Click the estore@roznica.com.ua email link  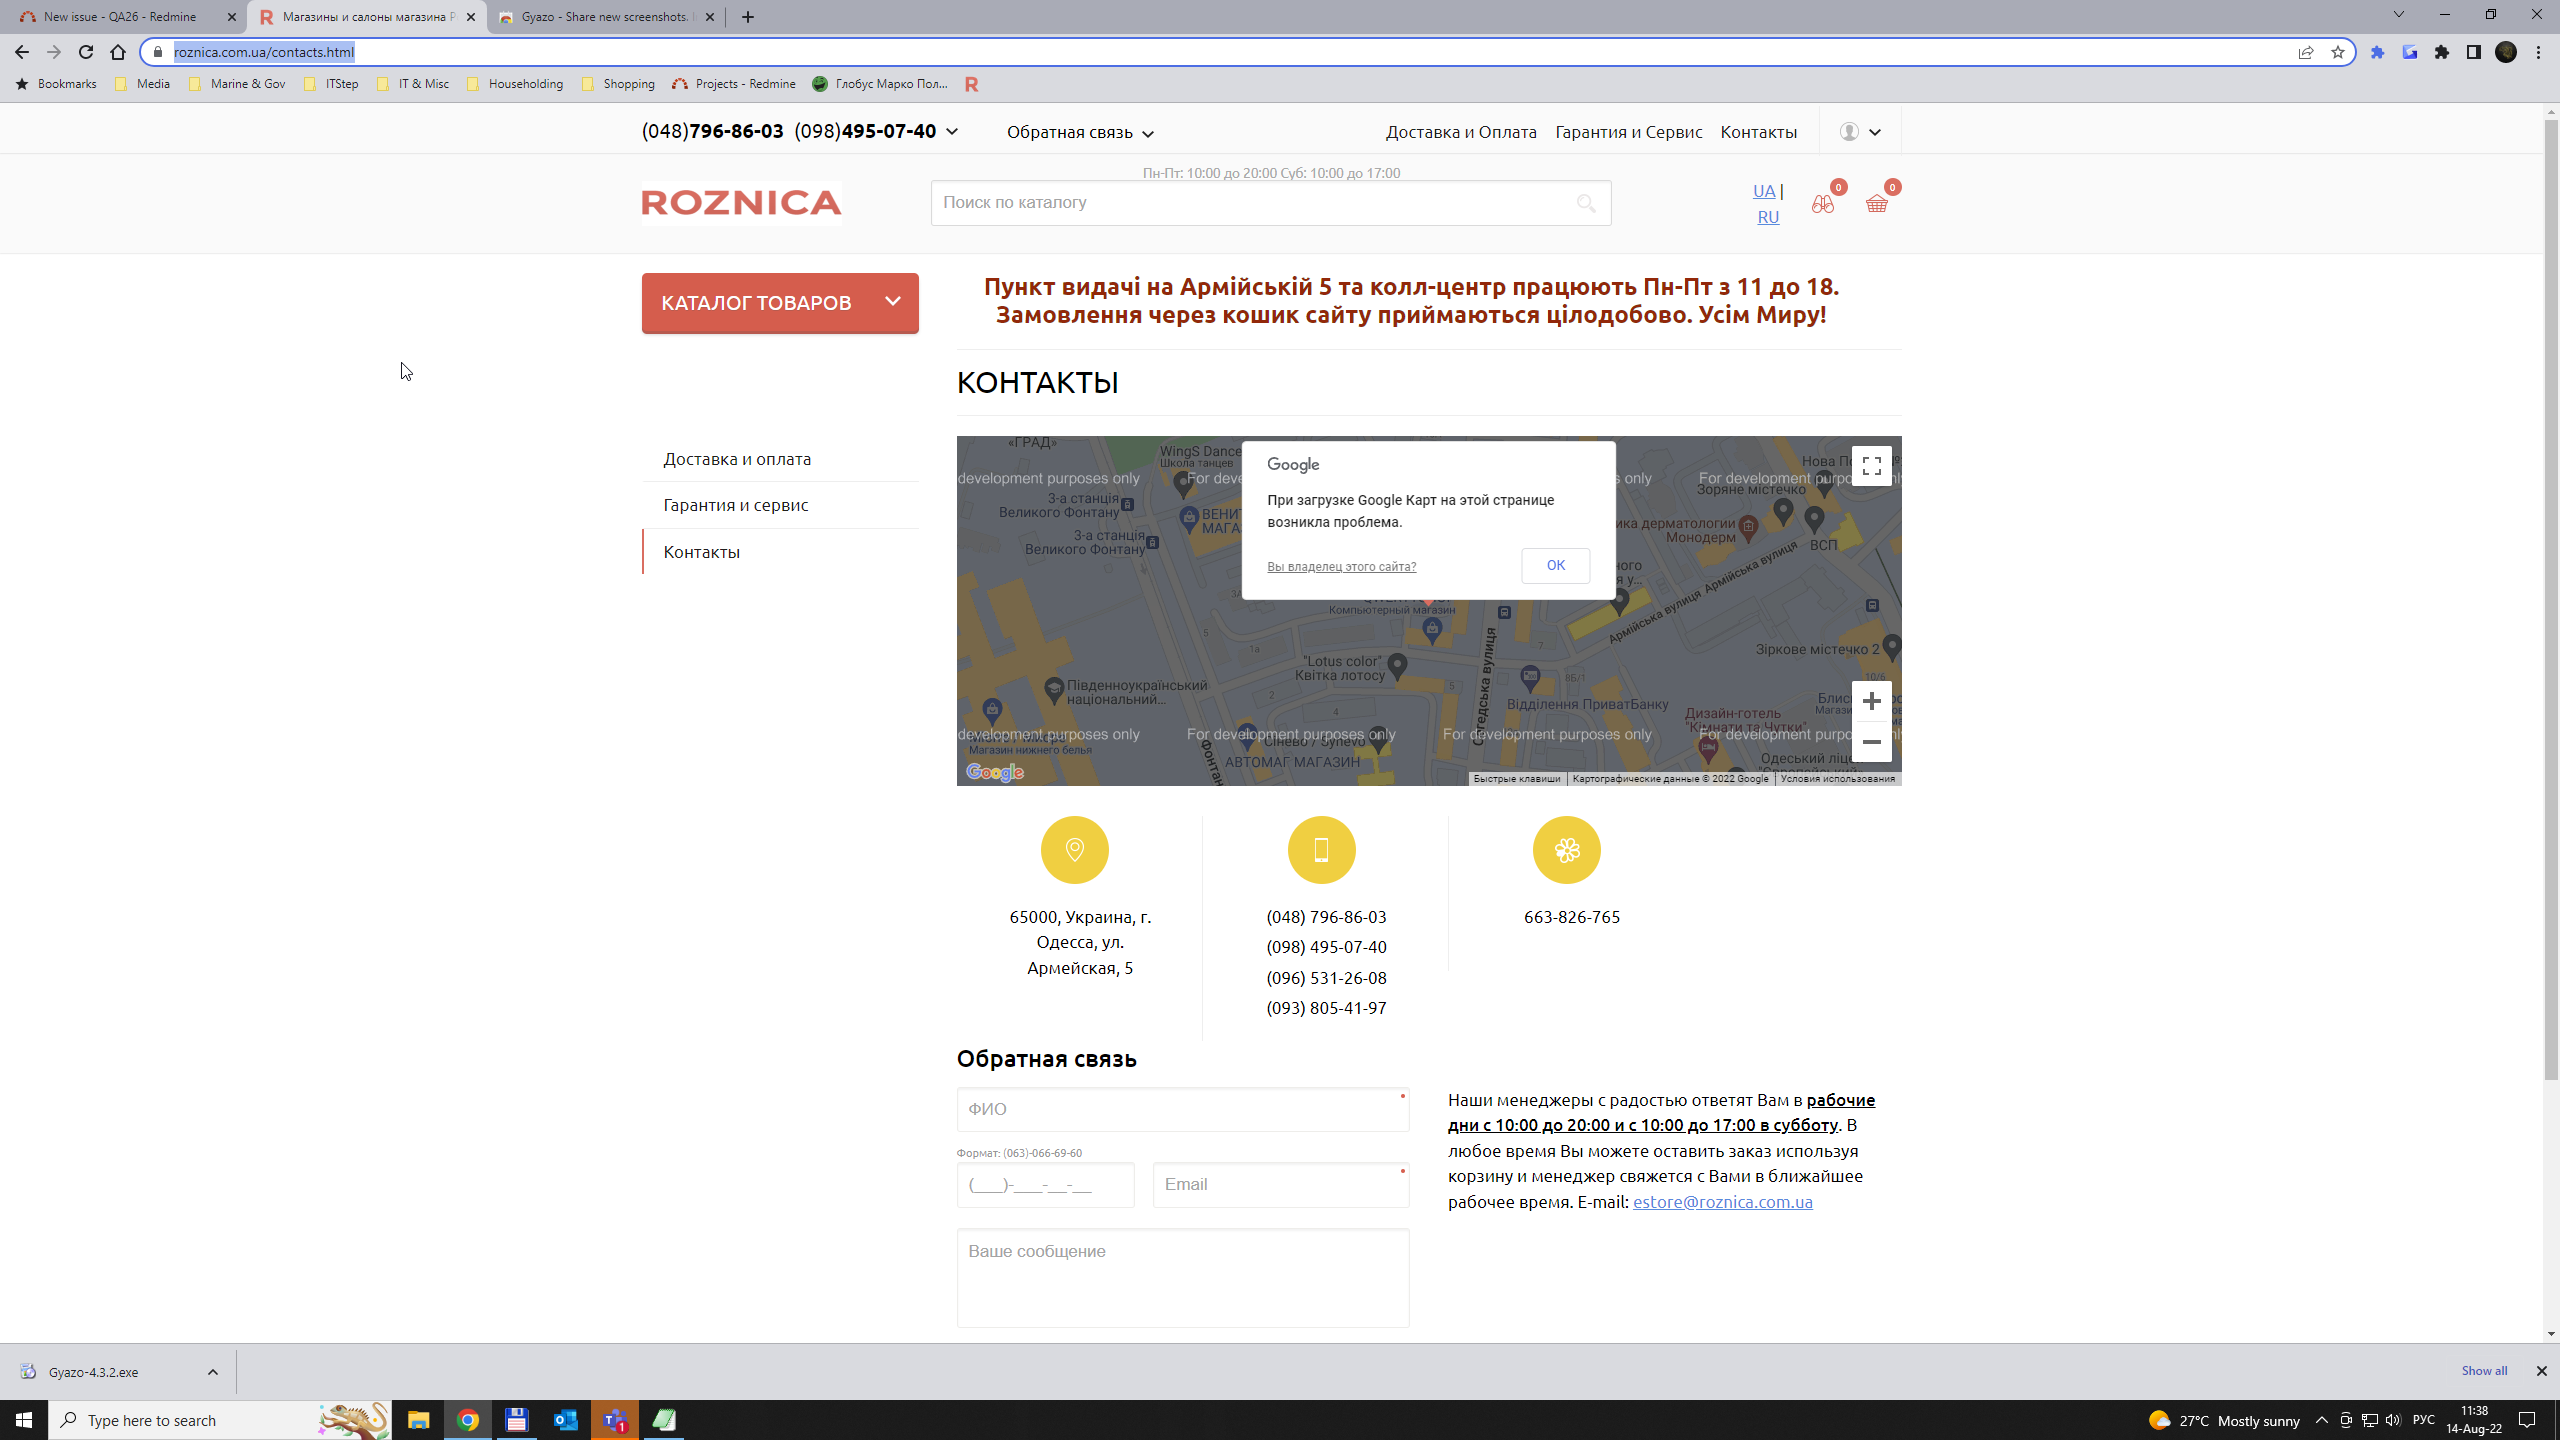(1722, 1202)
